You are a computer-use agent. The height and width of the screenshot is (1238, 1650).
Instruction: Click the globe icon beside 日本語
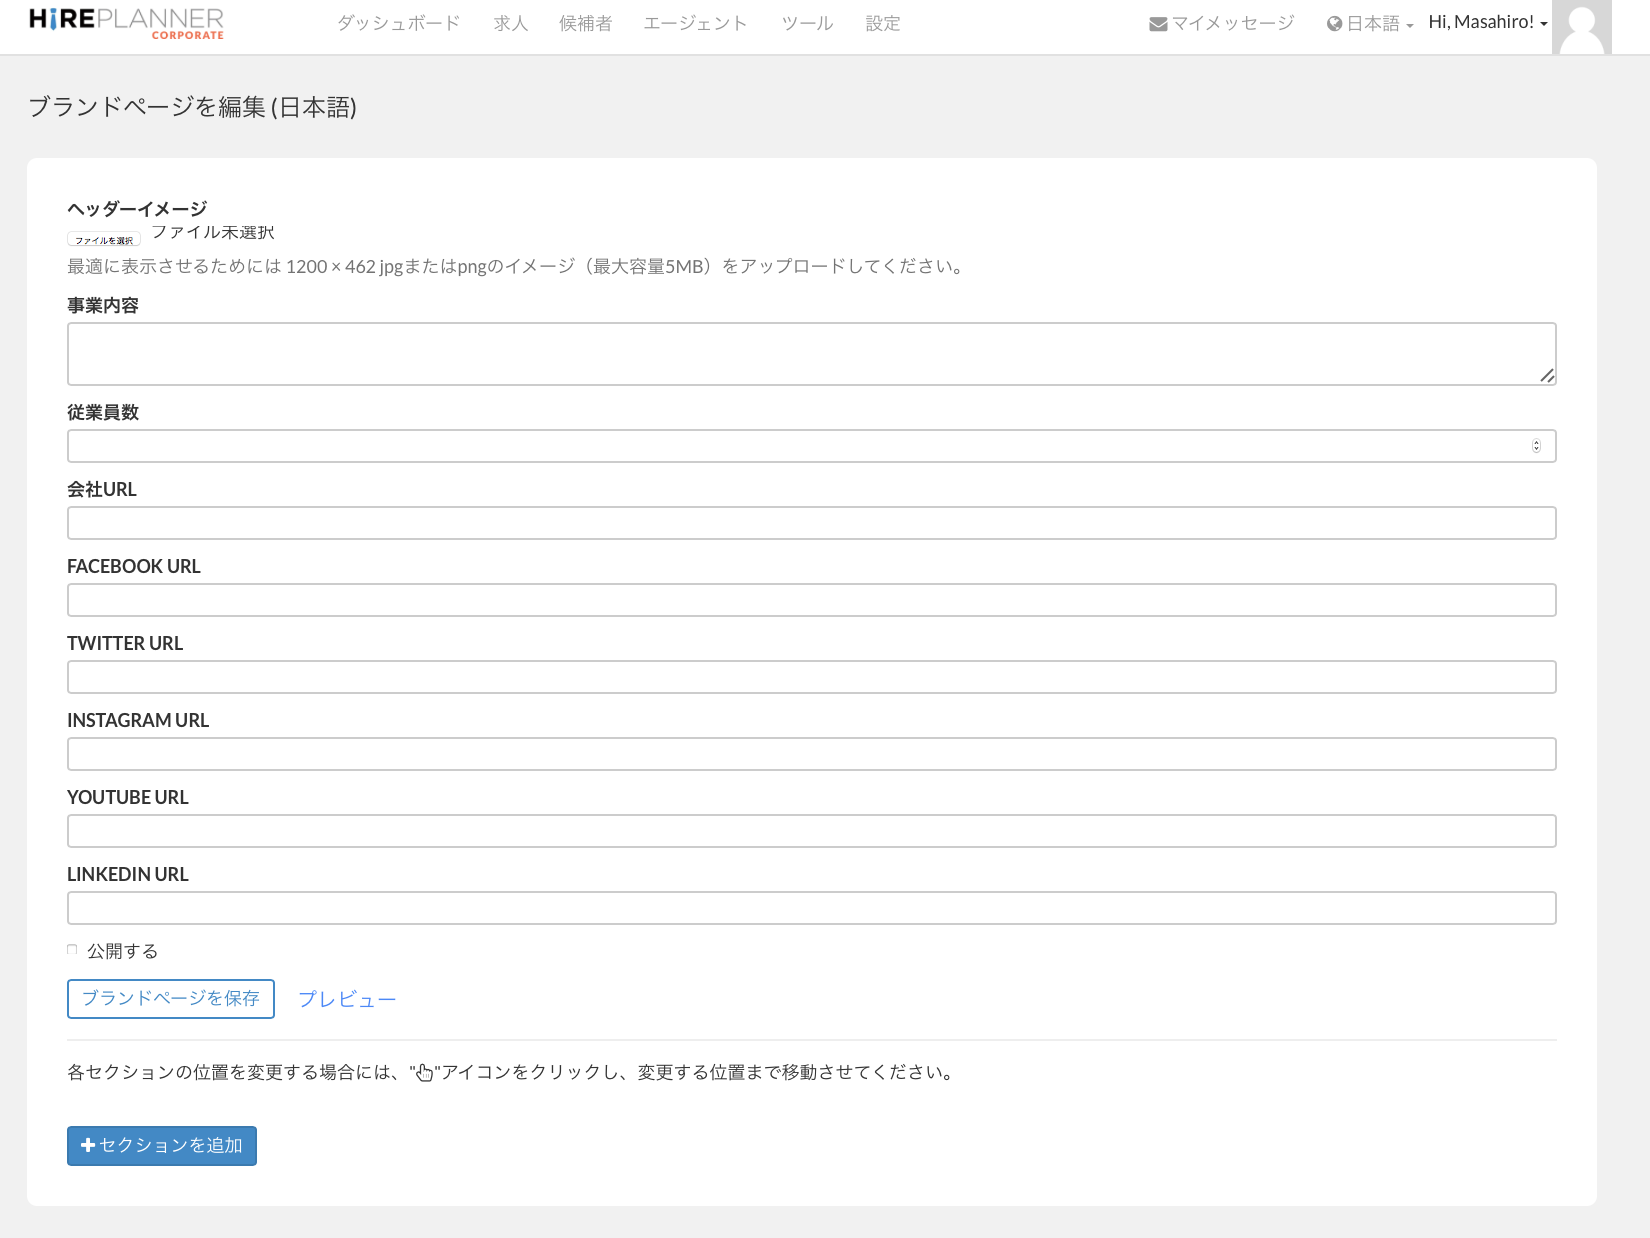tap(1334, 24)
